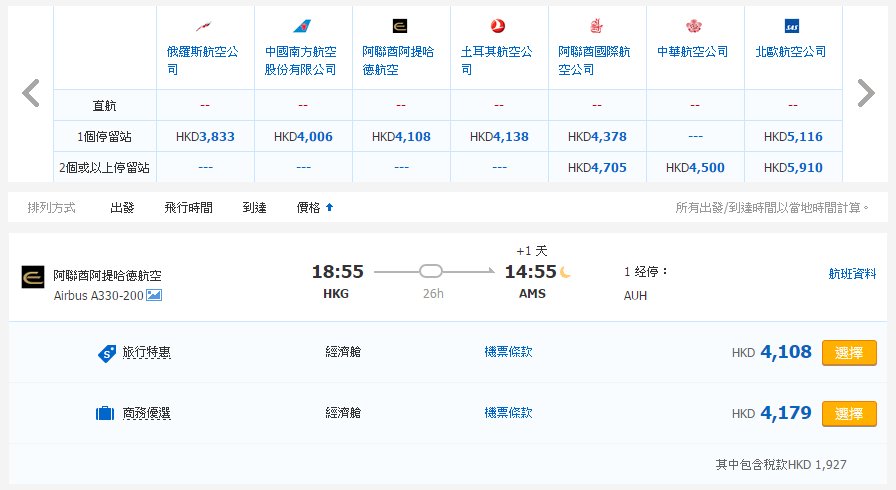Screen dimensions: 896x490
Task: Select the HKD4,138 Turkish Airlines fare
Action: [499, 136]
